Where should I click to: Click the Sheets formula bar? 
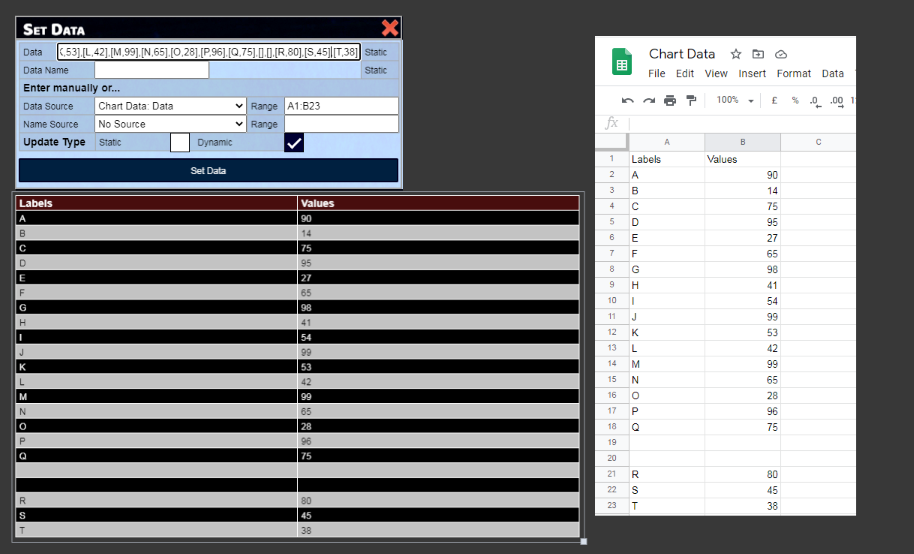(741, 123)
